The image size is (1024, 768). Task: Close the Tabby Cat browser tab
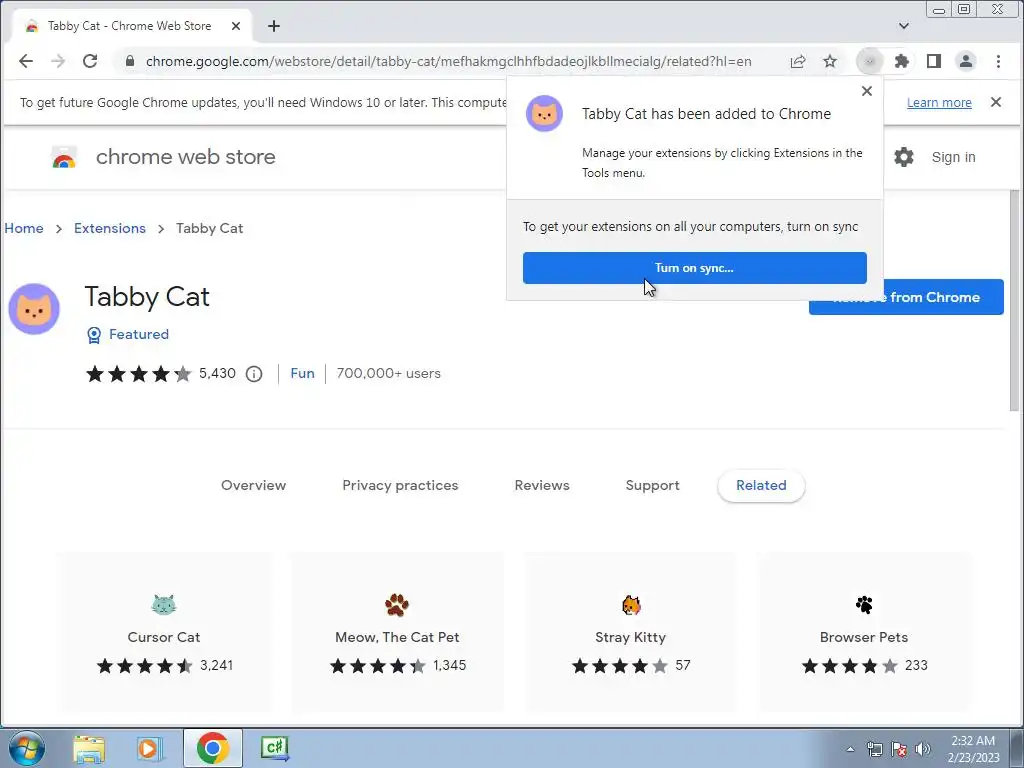coord(236,26)
